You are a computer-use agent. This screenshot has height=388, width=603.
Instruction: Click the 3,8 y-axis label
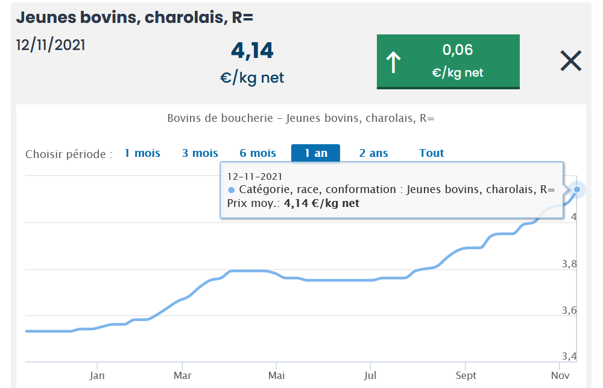pos(569,264)
